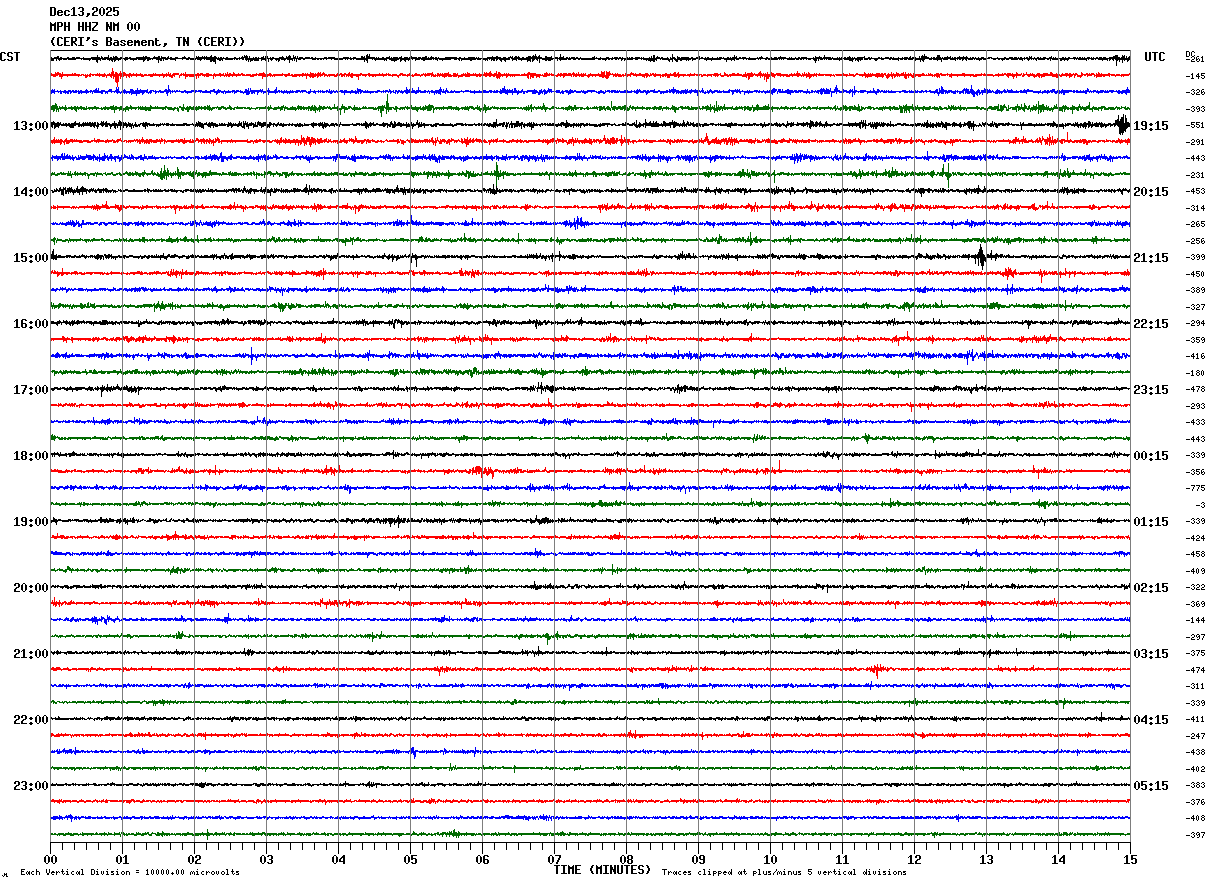This screenshot has height=886, width=1210.
Task: Click the '05:15' UTC time label
Action: click(x=1151, y=786)
